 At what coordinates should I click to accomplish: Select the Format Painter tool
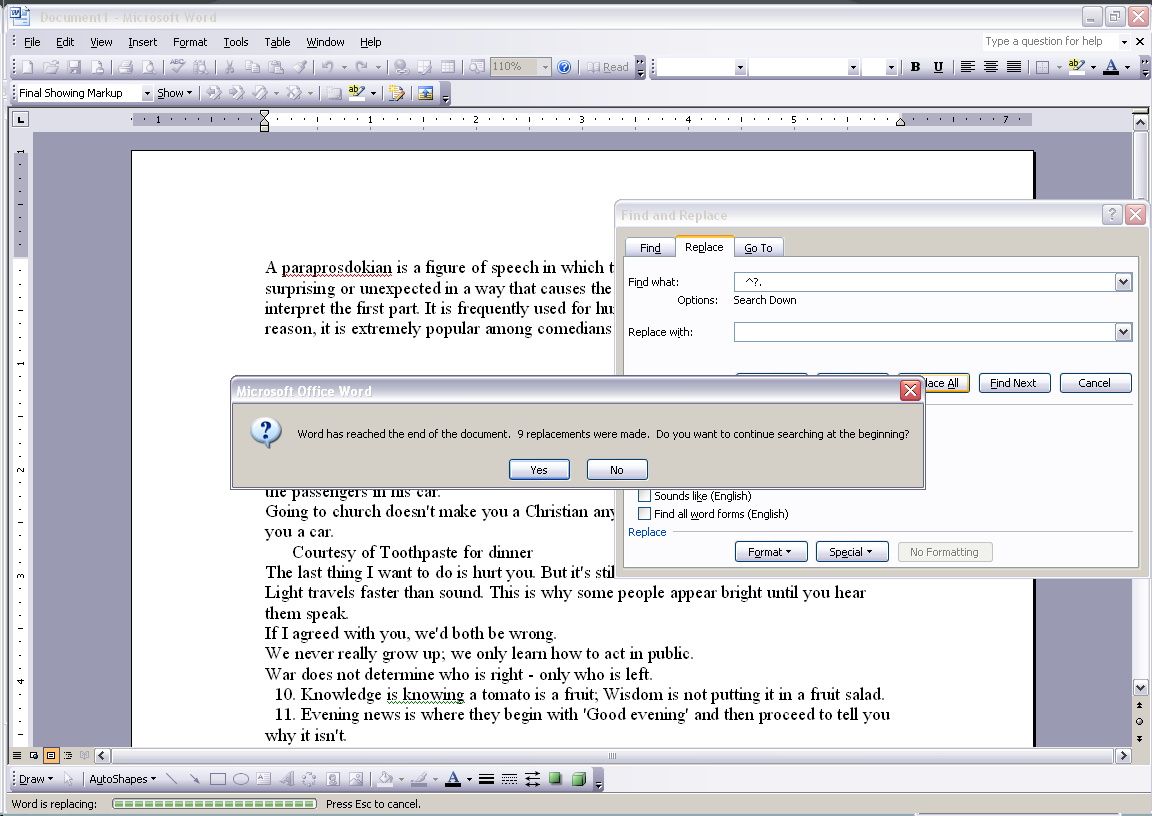point(299,66)
